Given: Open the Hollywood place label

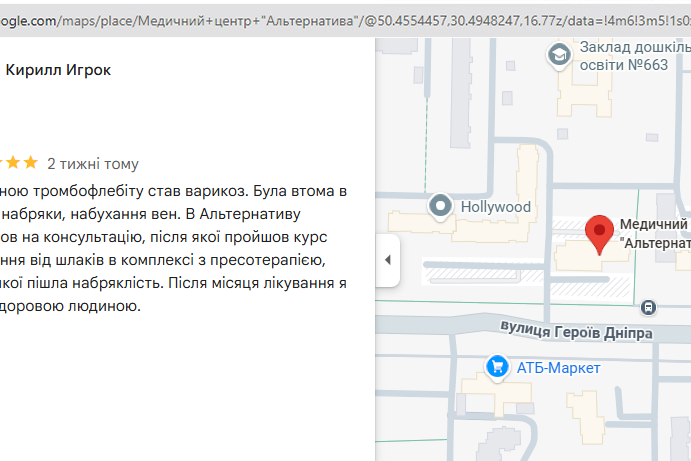Looking at the screenshot, I should 494,207.
